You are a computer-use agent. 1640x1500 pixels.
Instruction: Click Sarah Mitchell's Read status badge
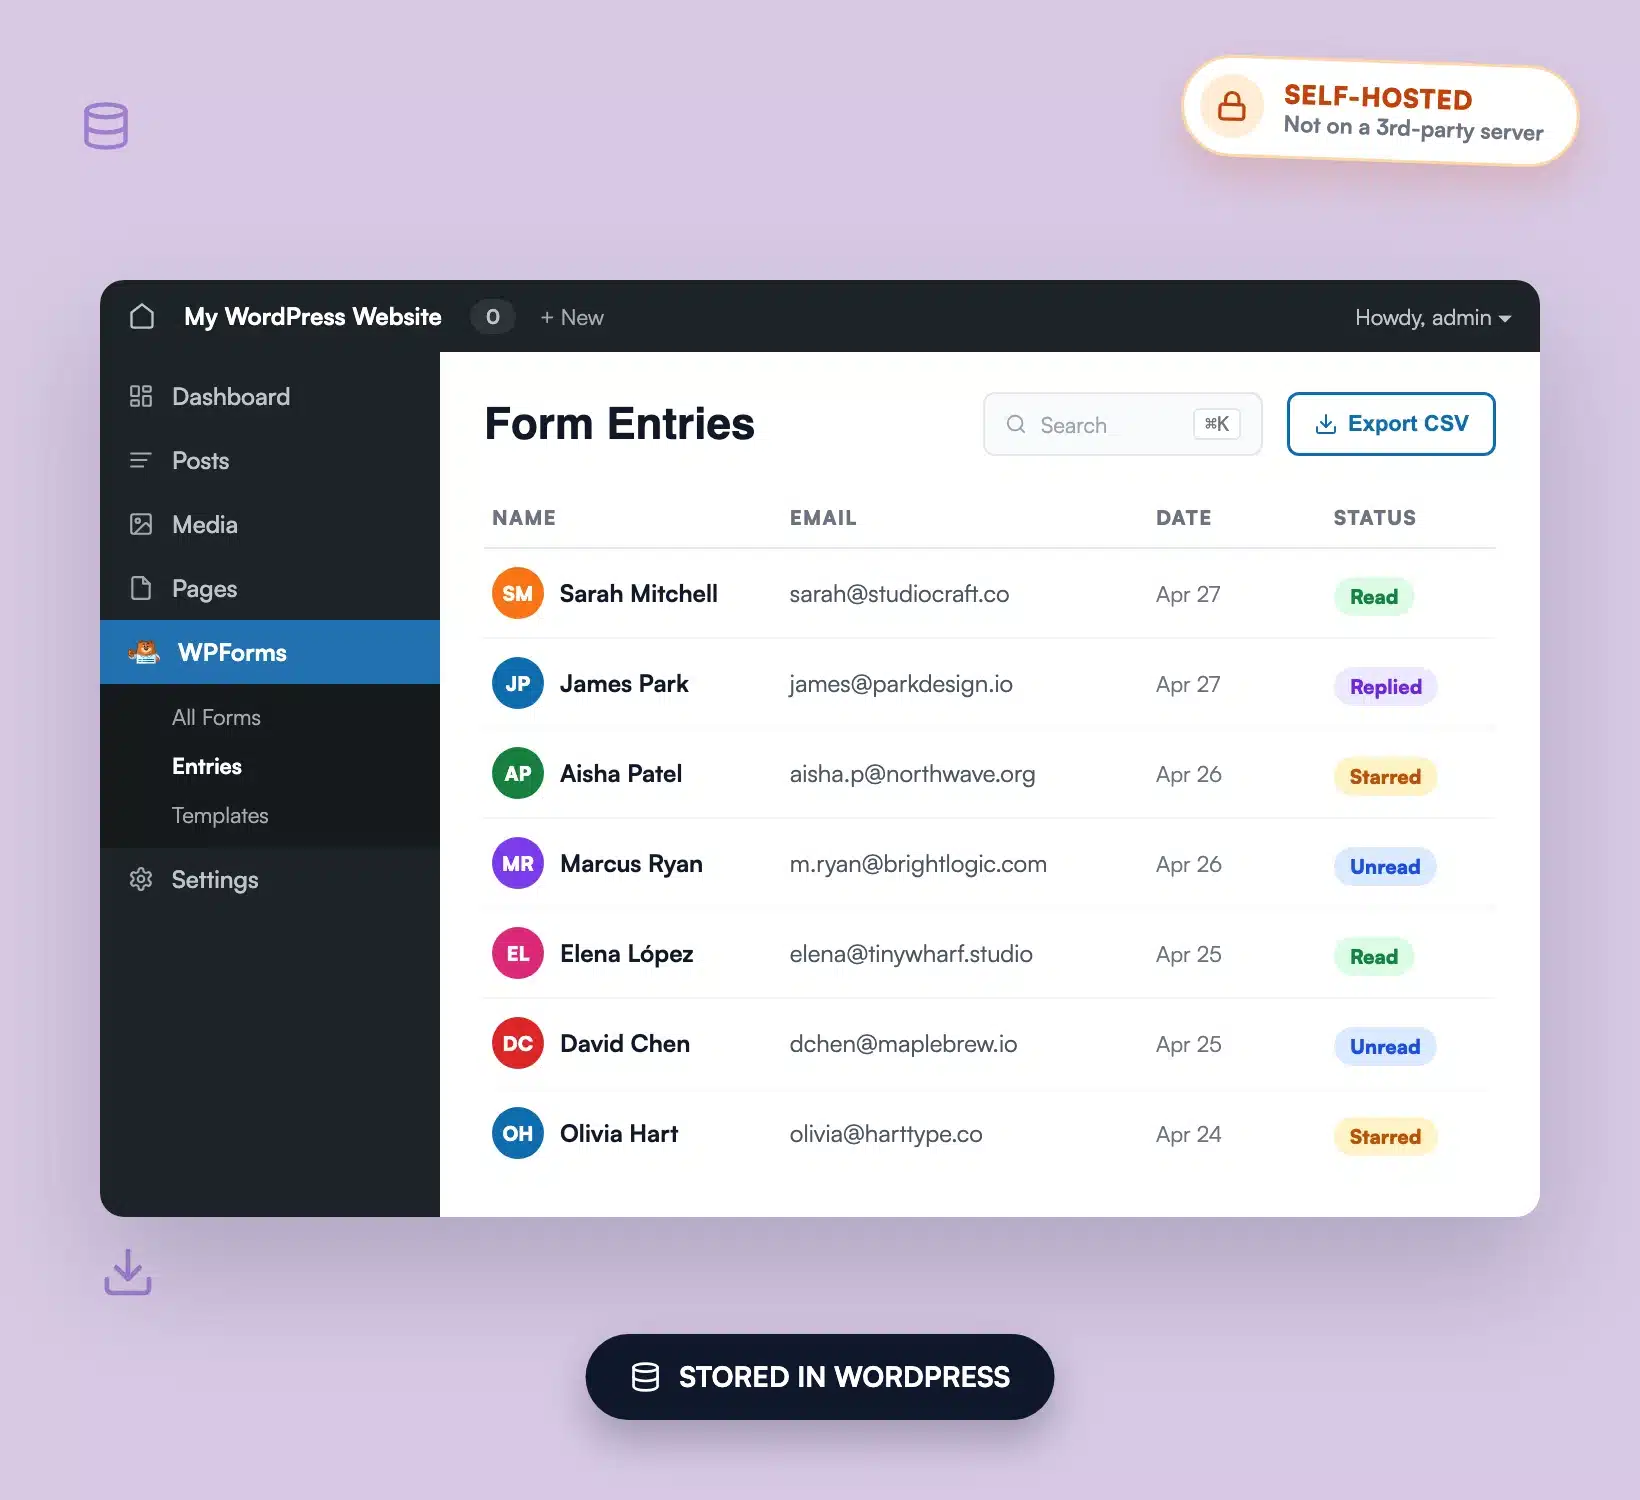pos(1374,596)
